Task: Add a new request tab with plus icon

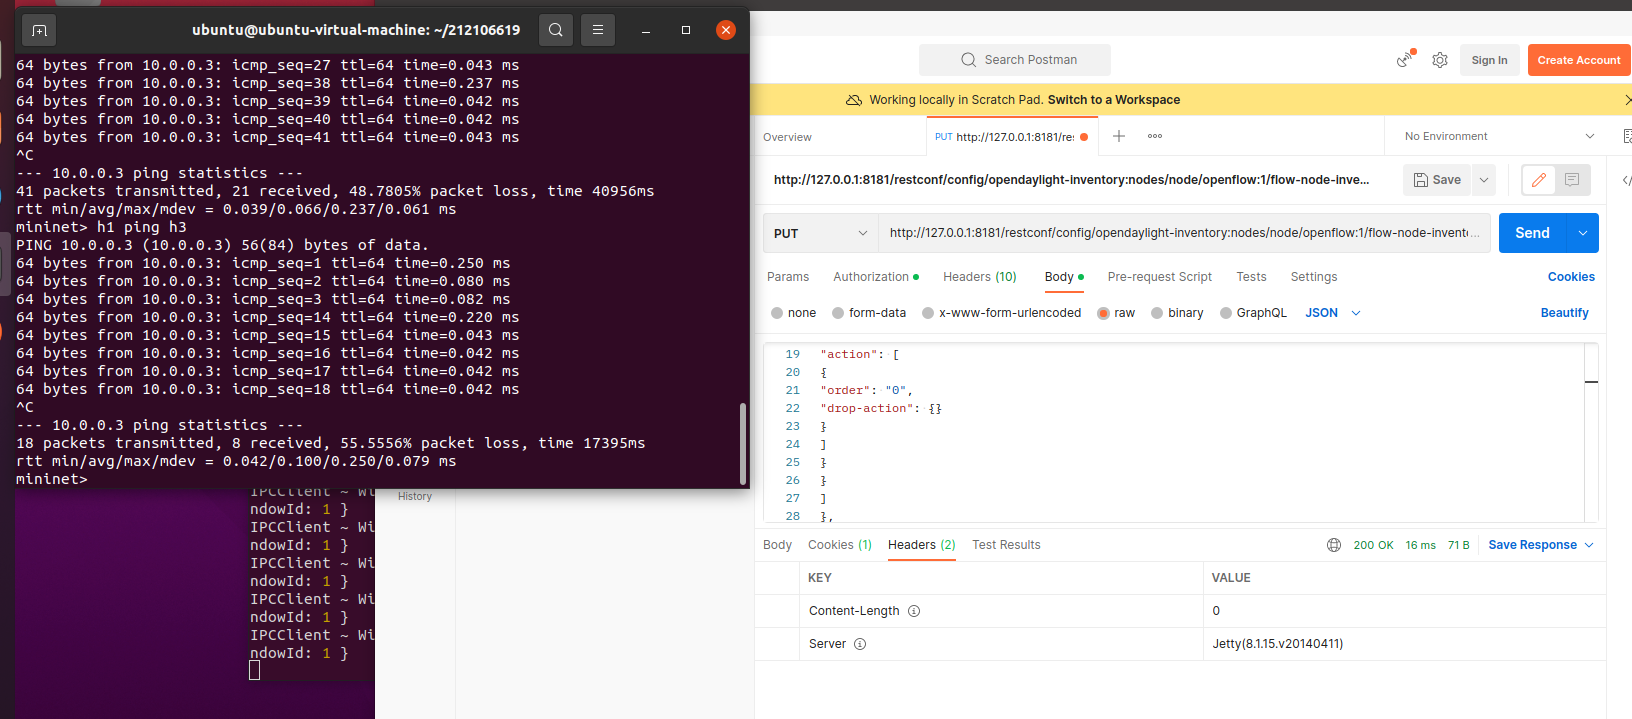Action: [1119, 136]
